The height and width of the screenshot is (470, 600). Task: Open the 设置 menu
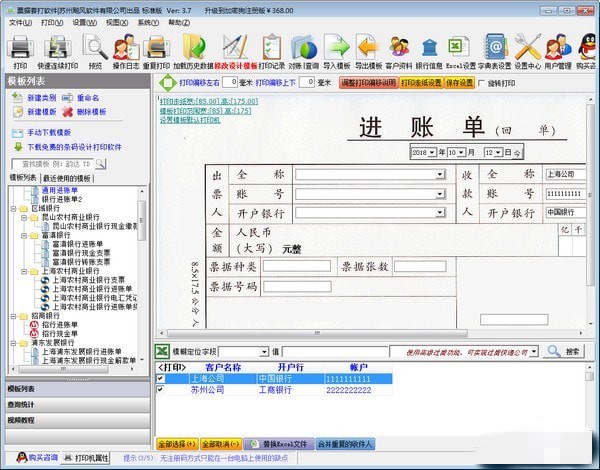point(84,23)
